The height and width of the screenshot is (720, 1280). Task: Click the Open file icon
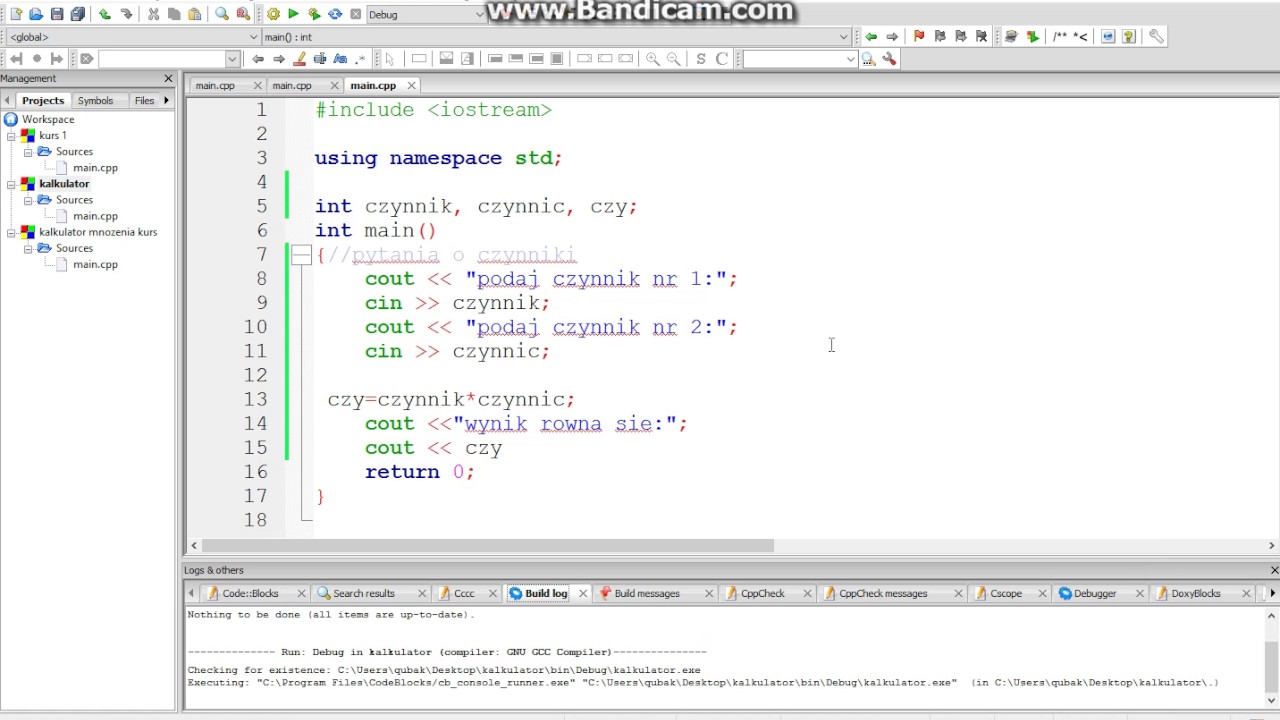[36, 14]
